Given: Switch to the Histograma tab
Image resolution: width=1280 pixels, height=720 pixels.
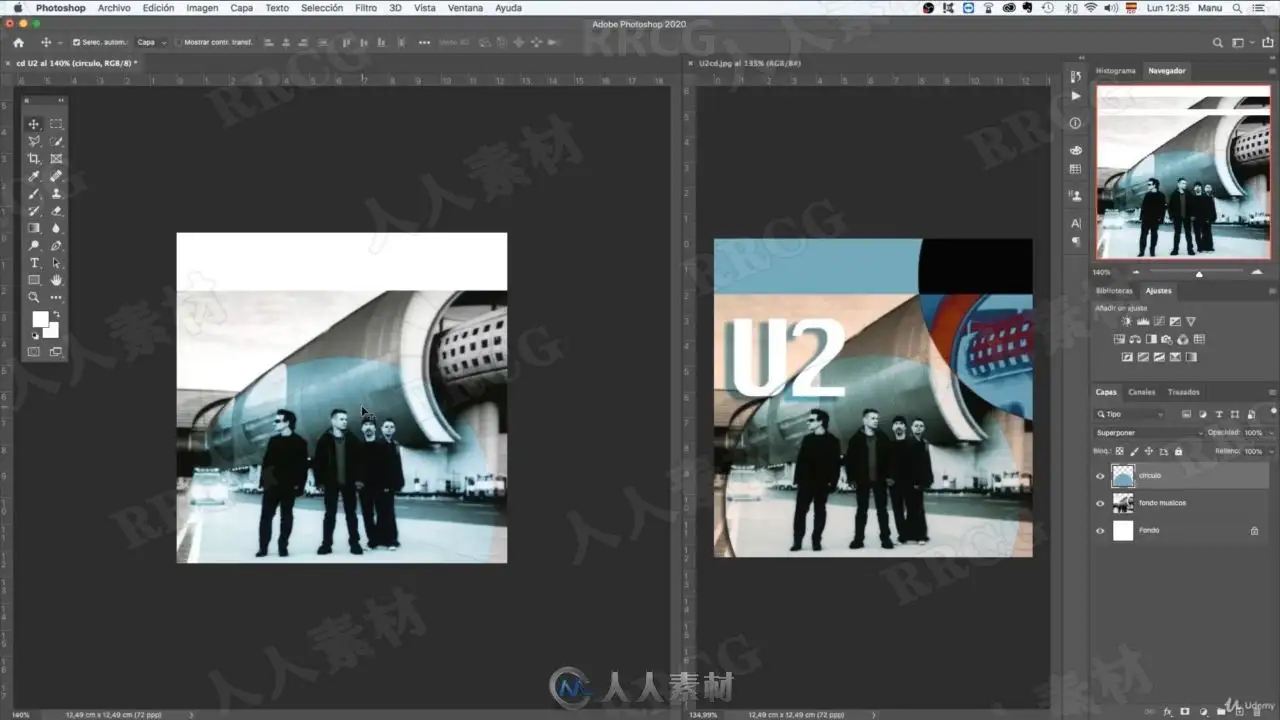Looking at the screenshot, I should coord(1115,71).
